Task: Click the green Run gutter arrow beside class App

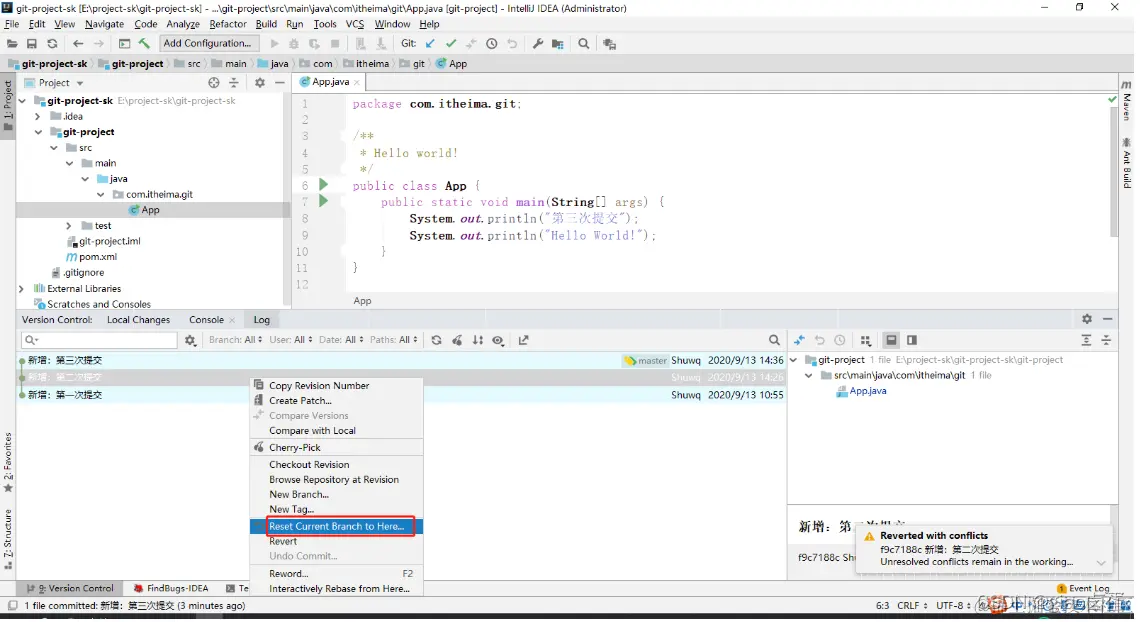Action: click(x=324, y=185)
